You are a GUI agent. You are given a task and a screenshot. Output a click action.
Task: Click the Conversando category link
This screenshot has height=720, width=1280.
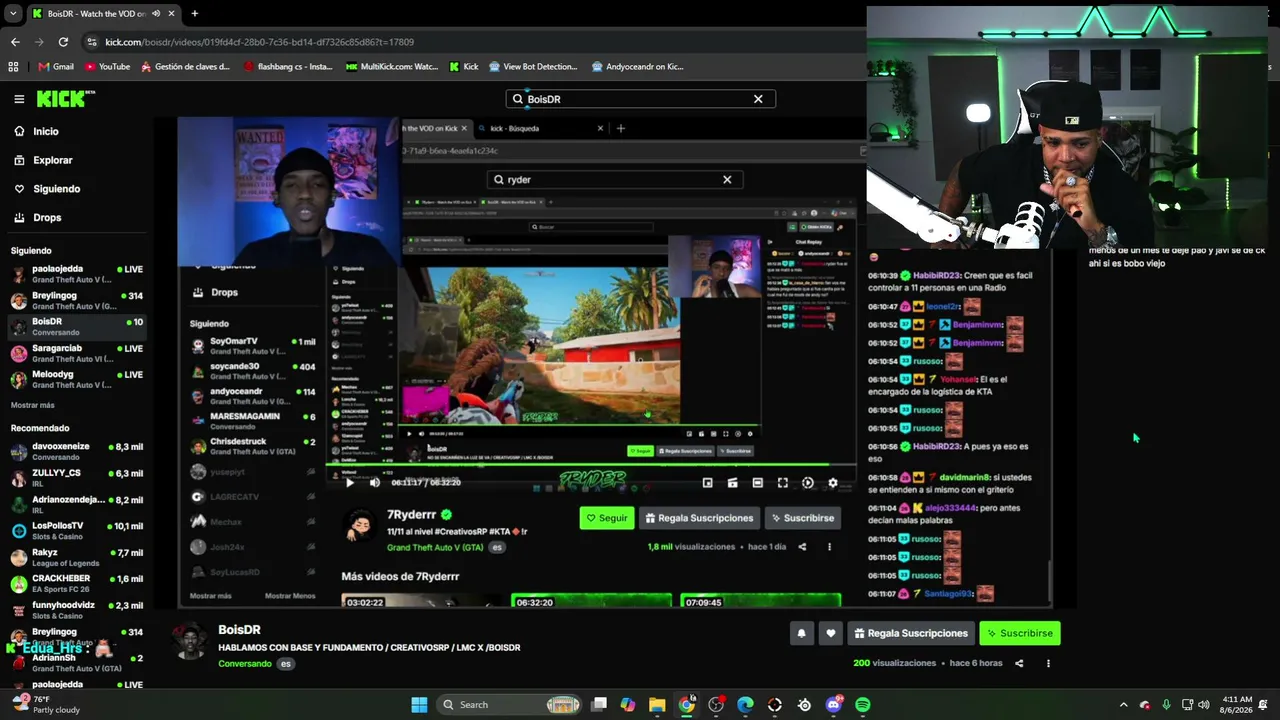[x=245, y=664]
